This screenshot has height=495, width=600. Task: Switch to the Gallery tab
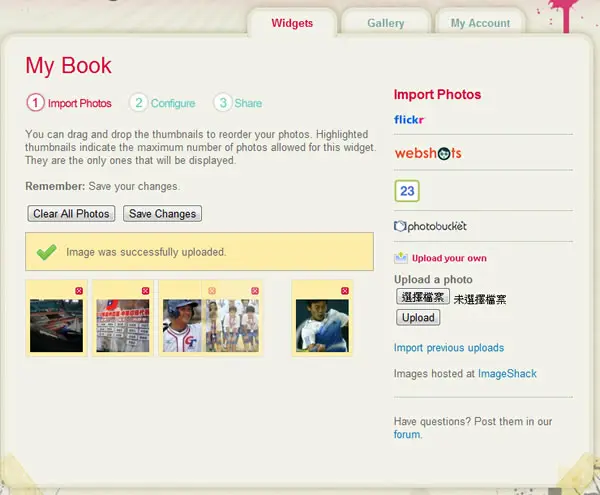[x=386, y=23]
